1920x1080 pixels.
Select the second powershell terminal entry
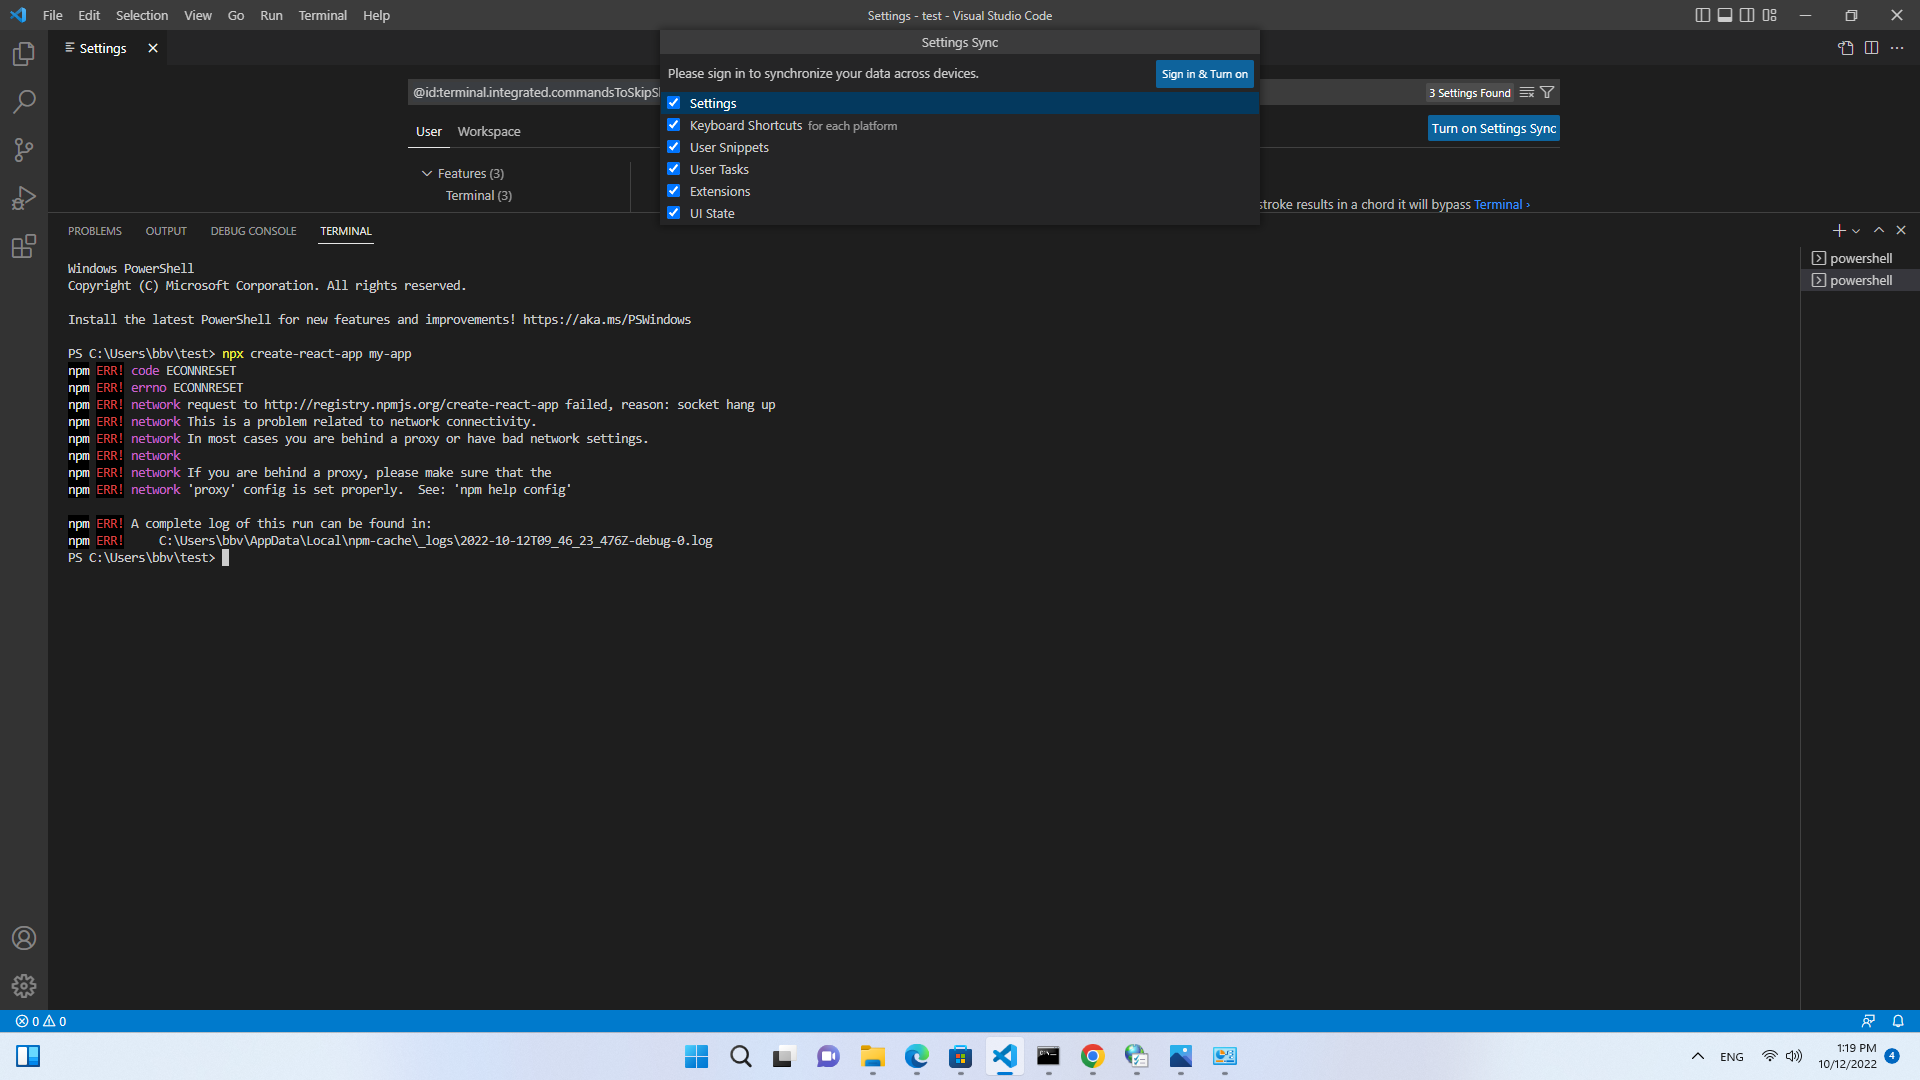(1860, 280)
